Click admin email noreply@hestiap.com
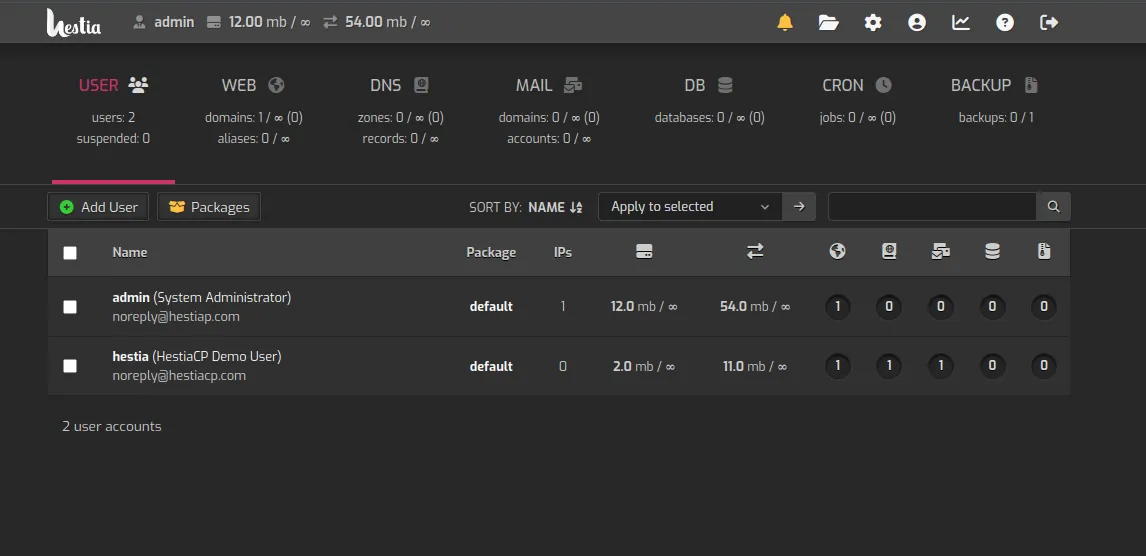The image size is (1146, 556). tap(176, 317)
